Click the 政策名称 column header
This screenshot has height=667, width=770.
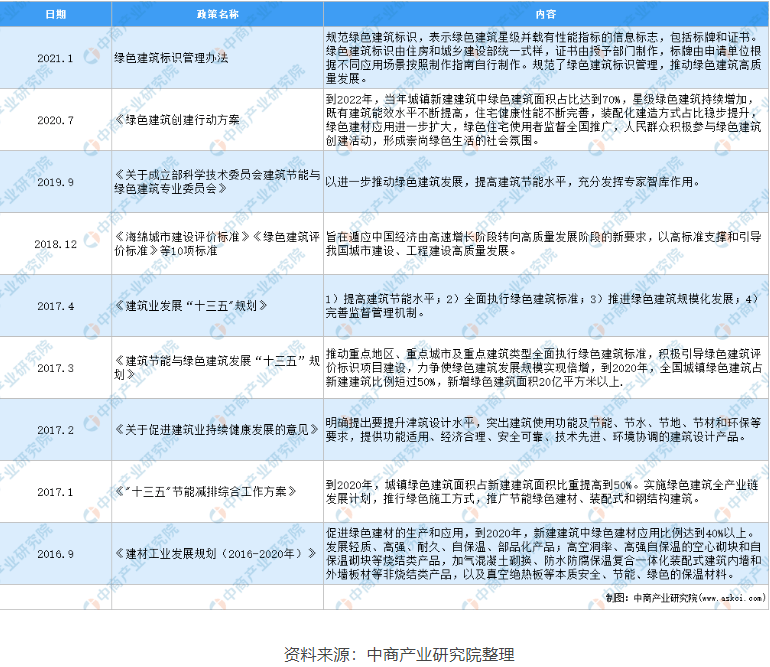coord(216,15)
